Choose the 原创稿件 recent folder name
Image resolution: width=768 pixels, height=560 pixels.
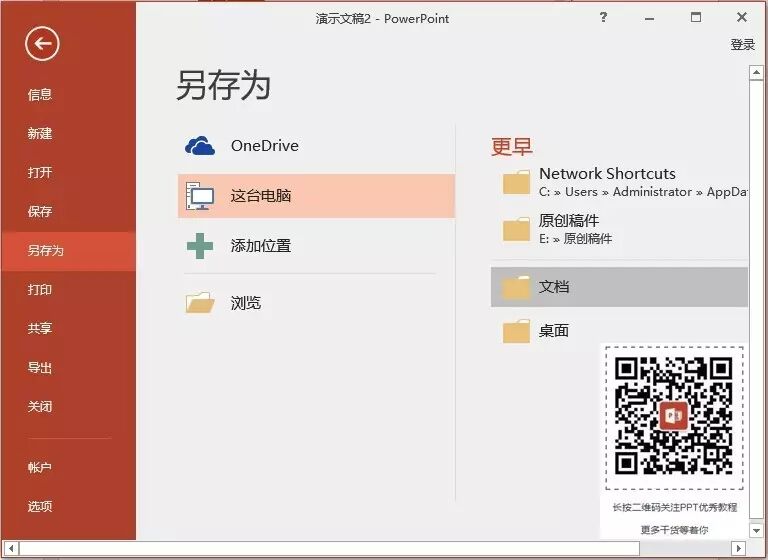pos(569,220)
